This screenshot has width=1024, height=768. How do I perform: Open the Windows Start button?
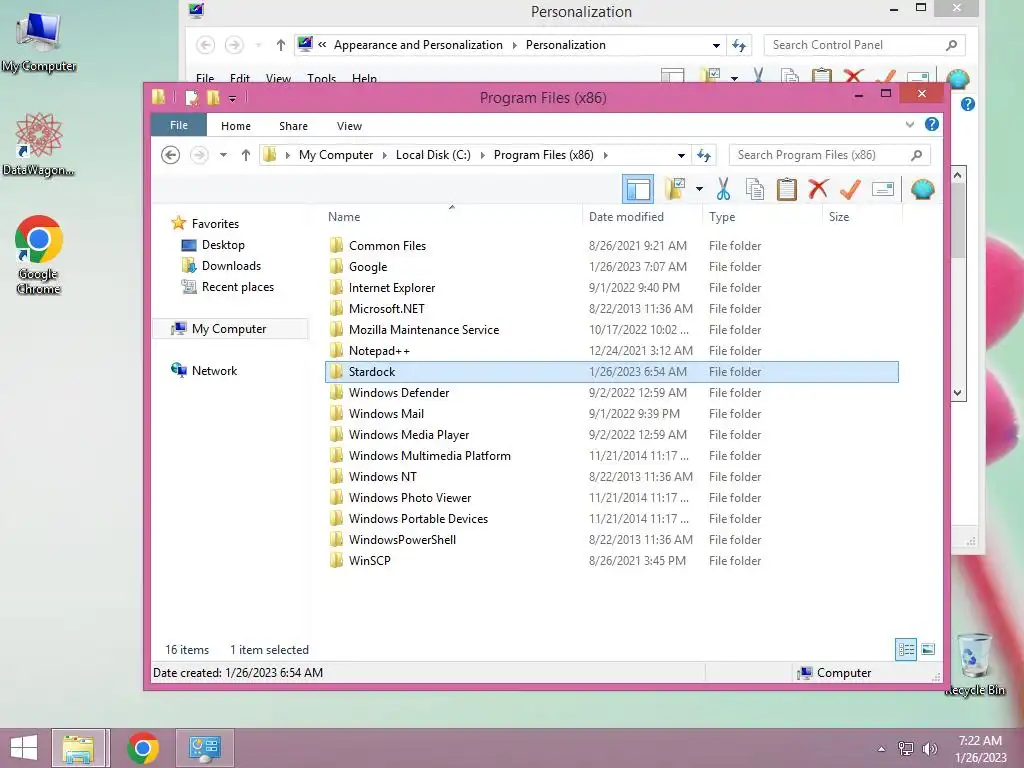[x=24, y=748]
